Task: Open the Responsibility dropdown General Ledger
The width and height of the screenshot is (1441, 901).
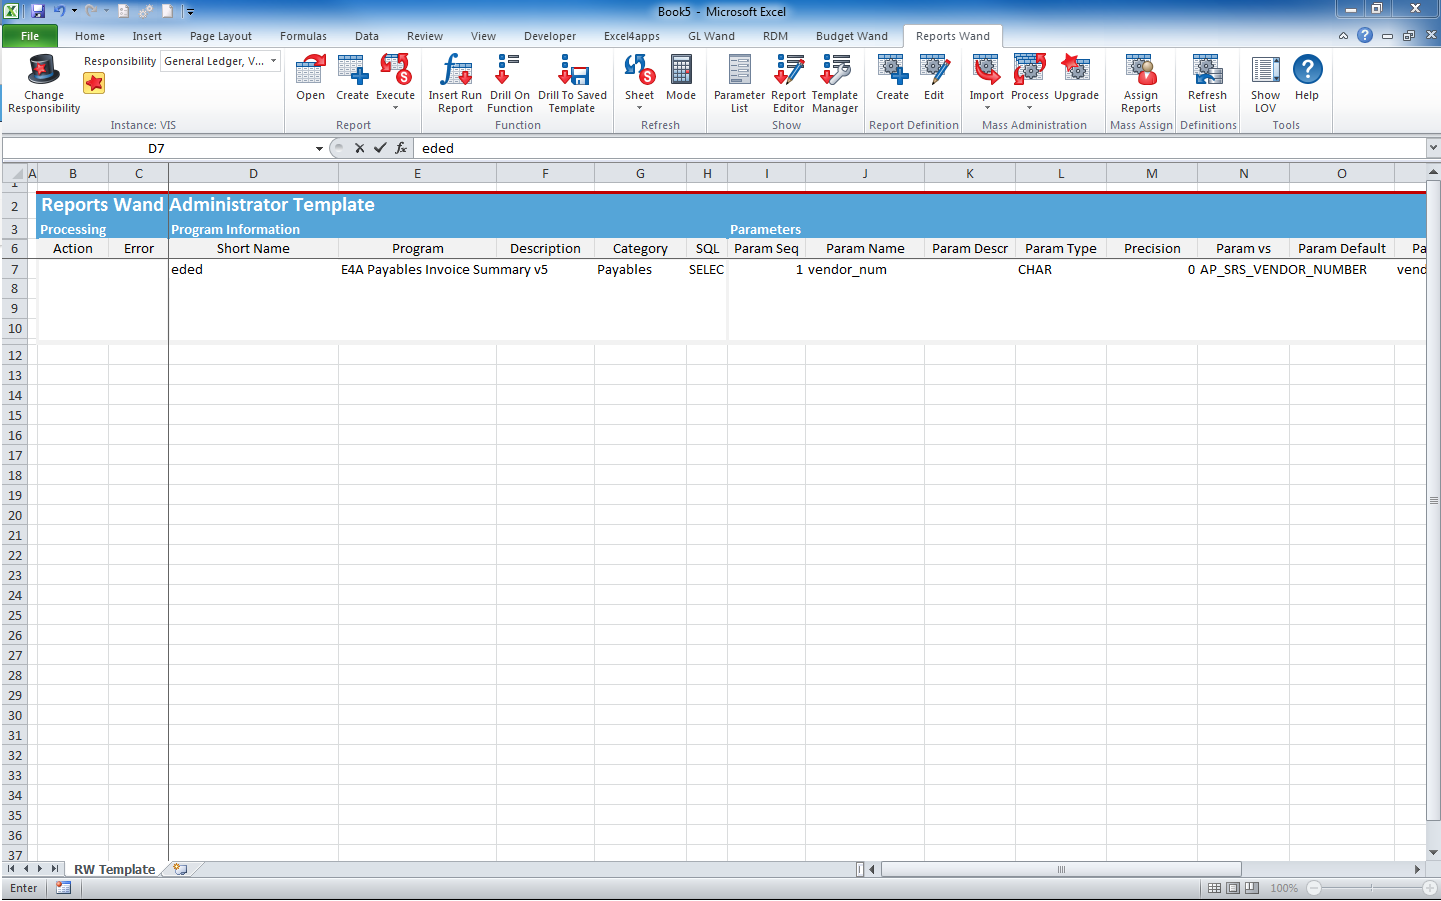Action: [220, 61]
